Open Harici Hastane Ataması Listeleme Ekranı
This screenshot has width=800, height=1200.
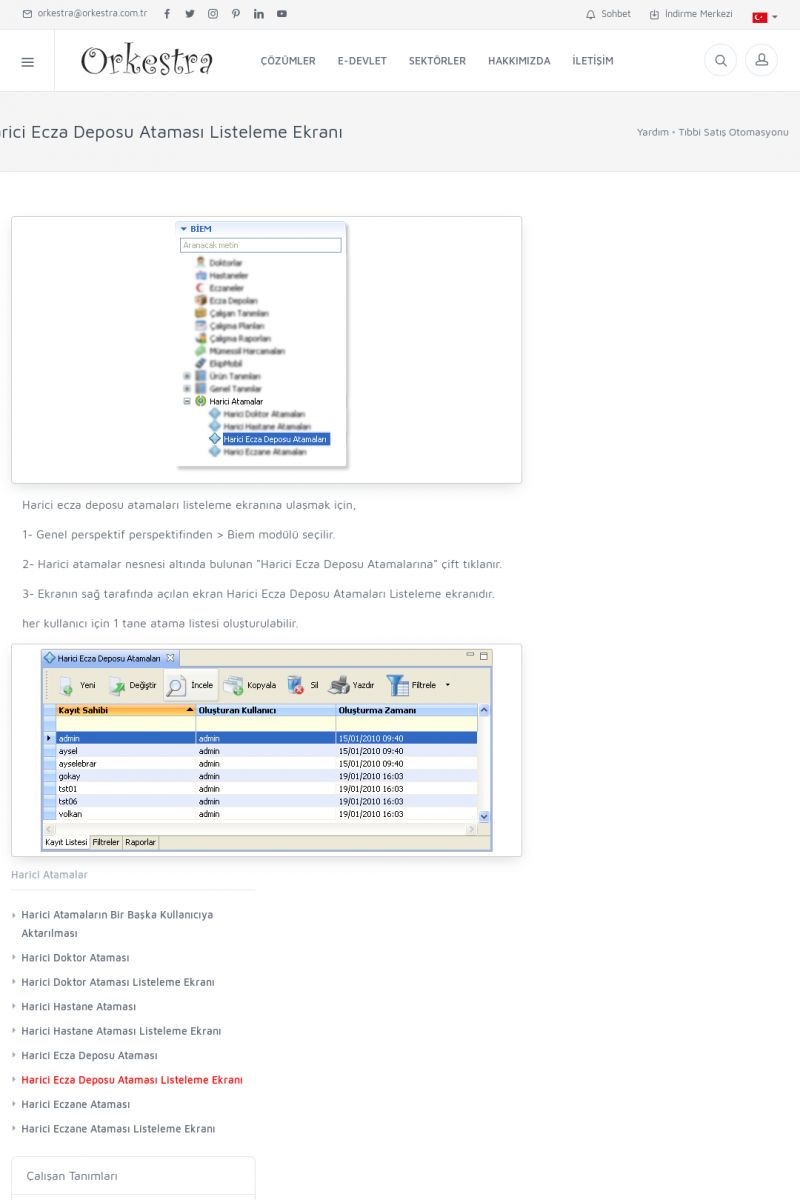[121, 1031]
